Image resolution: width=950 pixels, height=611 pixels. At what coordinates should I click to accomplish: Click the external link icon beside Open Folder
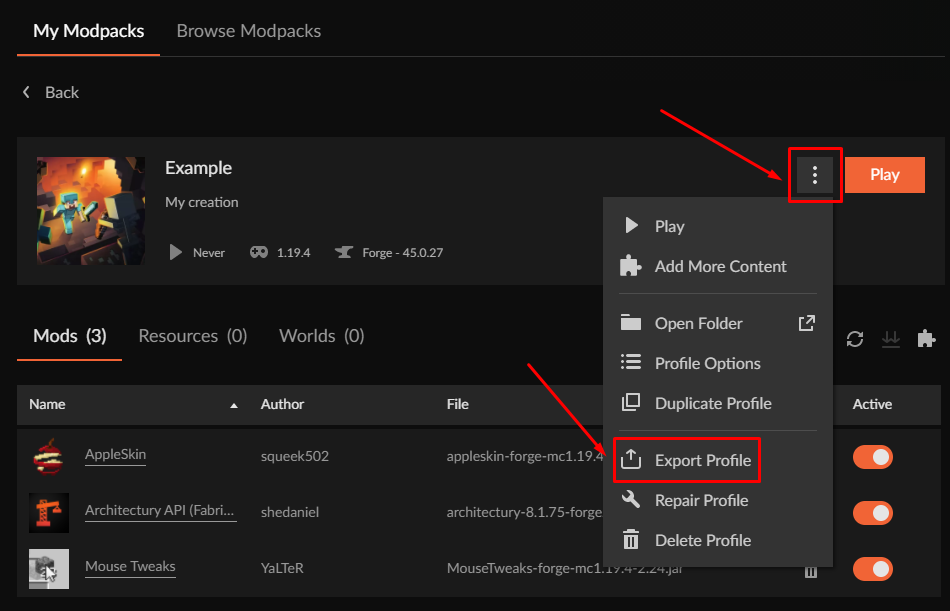(806, 323)
